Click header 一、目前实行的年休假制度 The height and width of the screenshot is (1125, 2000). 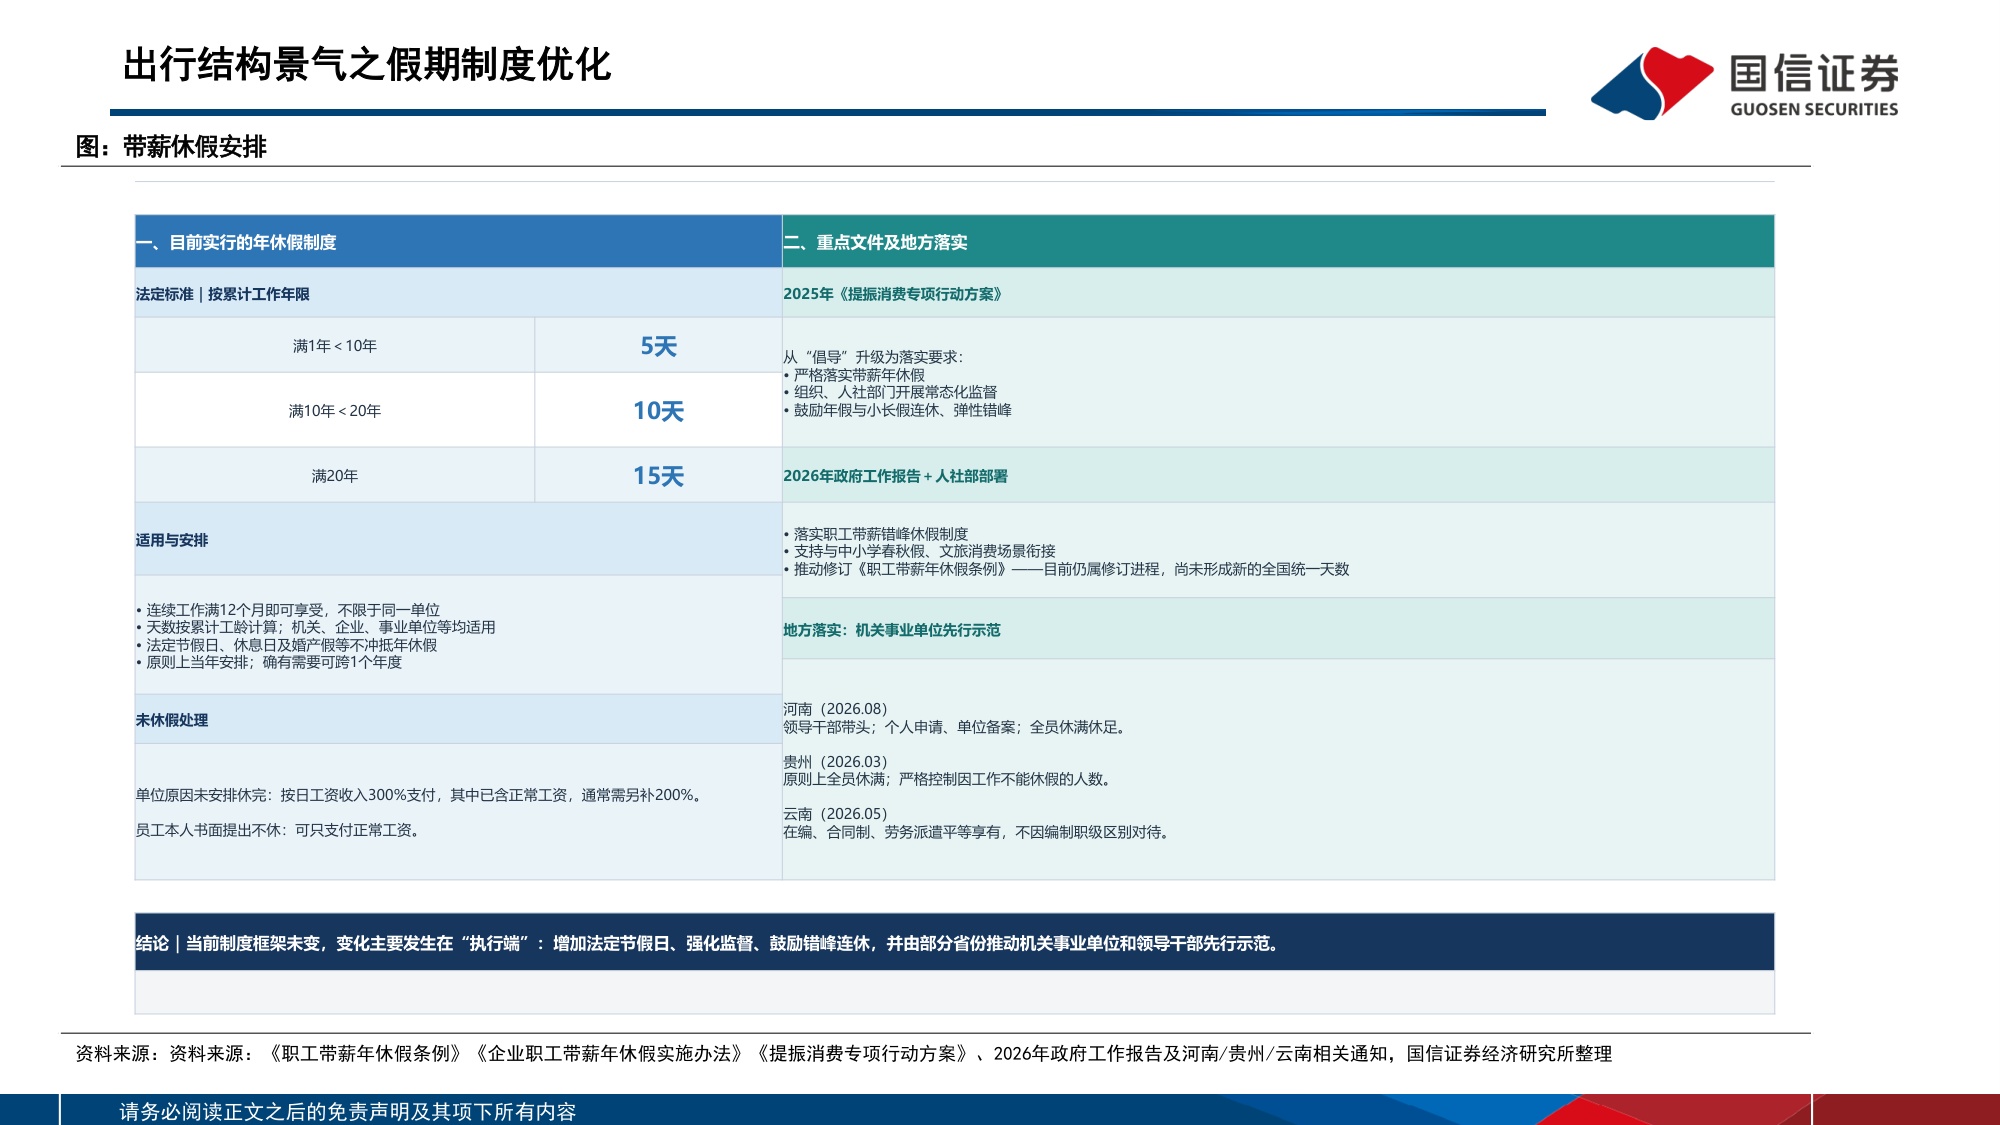tap(458, 242)
